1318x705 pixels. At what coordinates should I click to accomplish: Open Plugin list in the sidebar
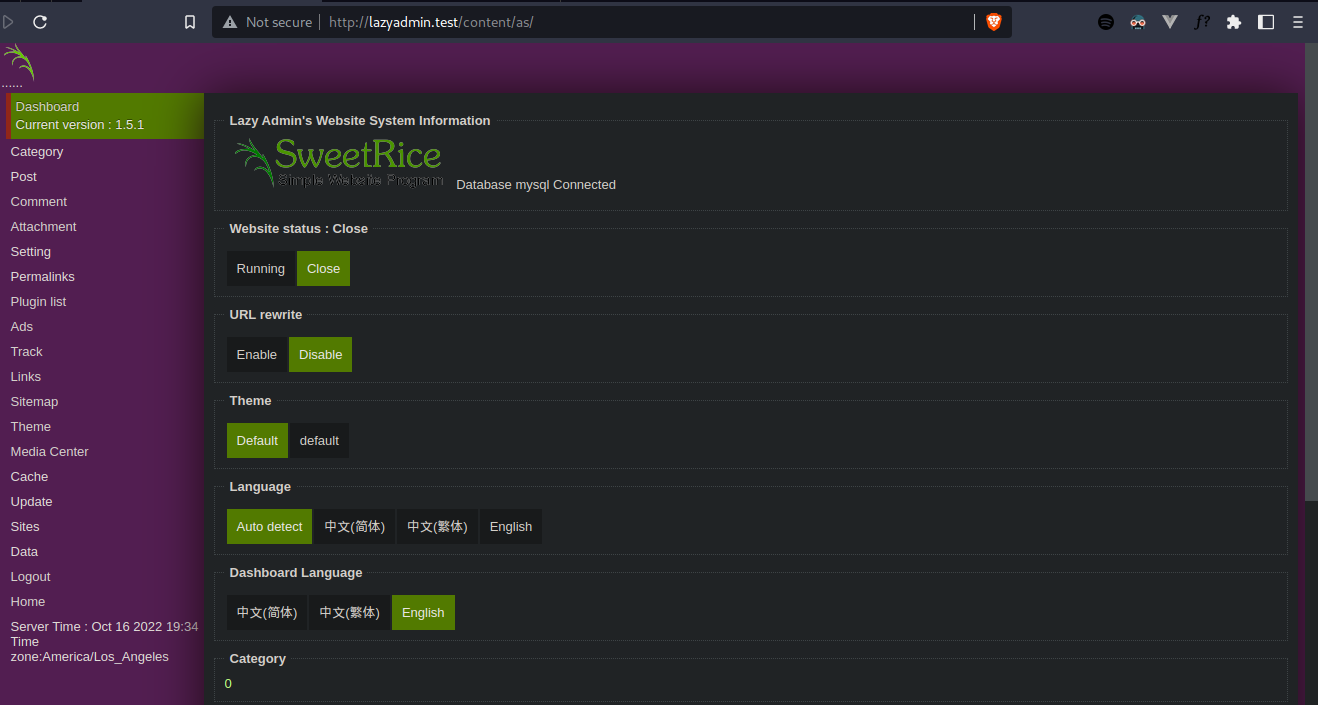pos(38,302)
